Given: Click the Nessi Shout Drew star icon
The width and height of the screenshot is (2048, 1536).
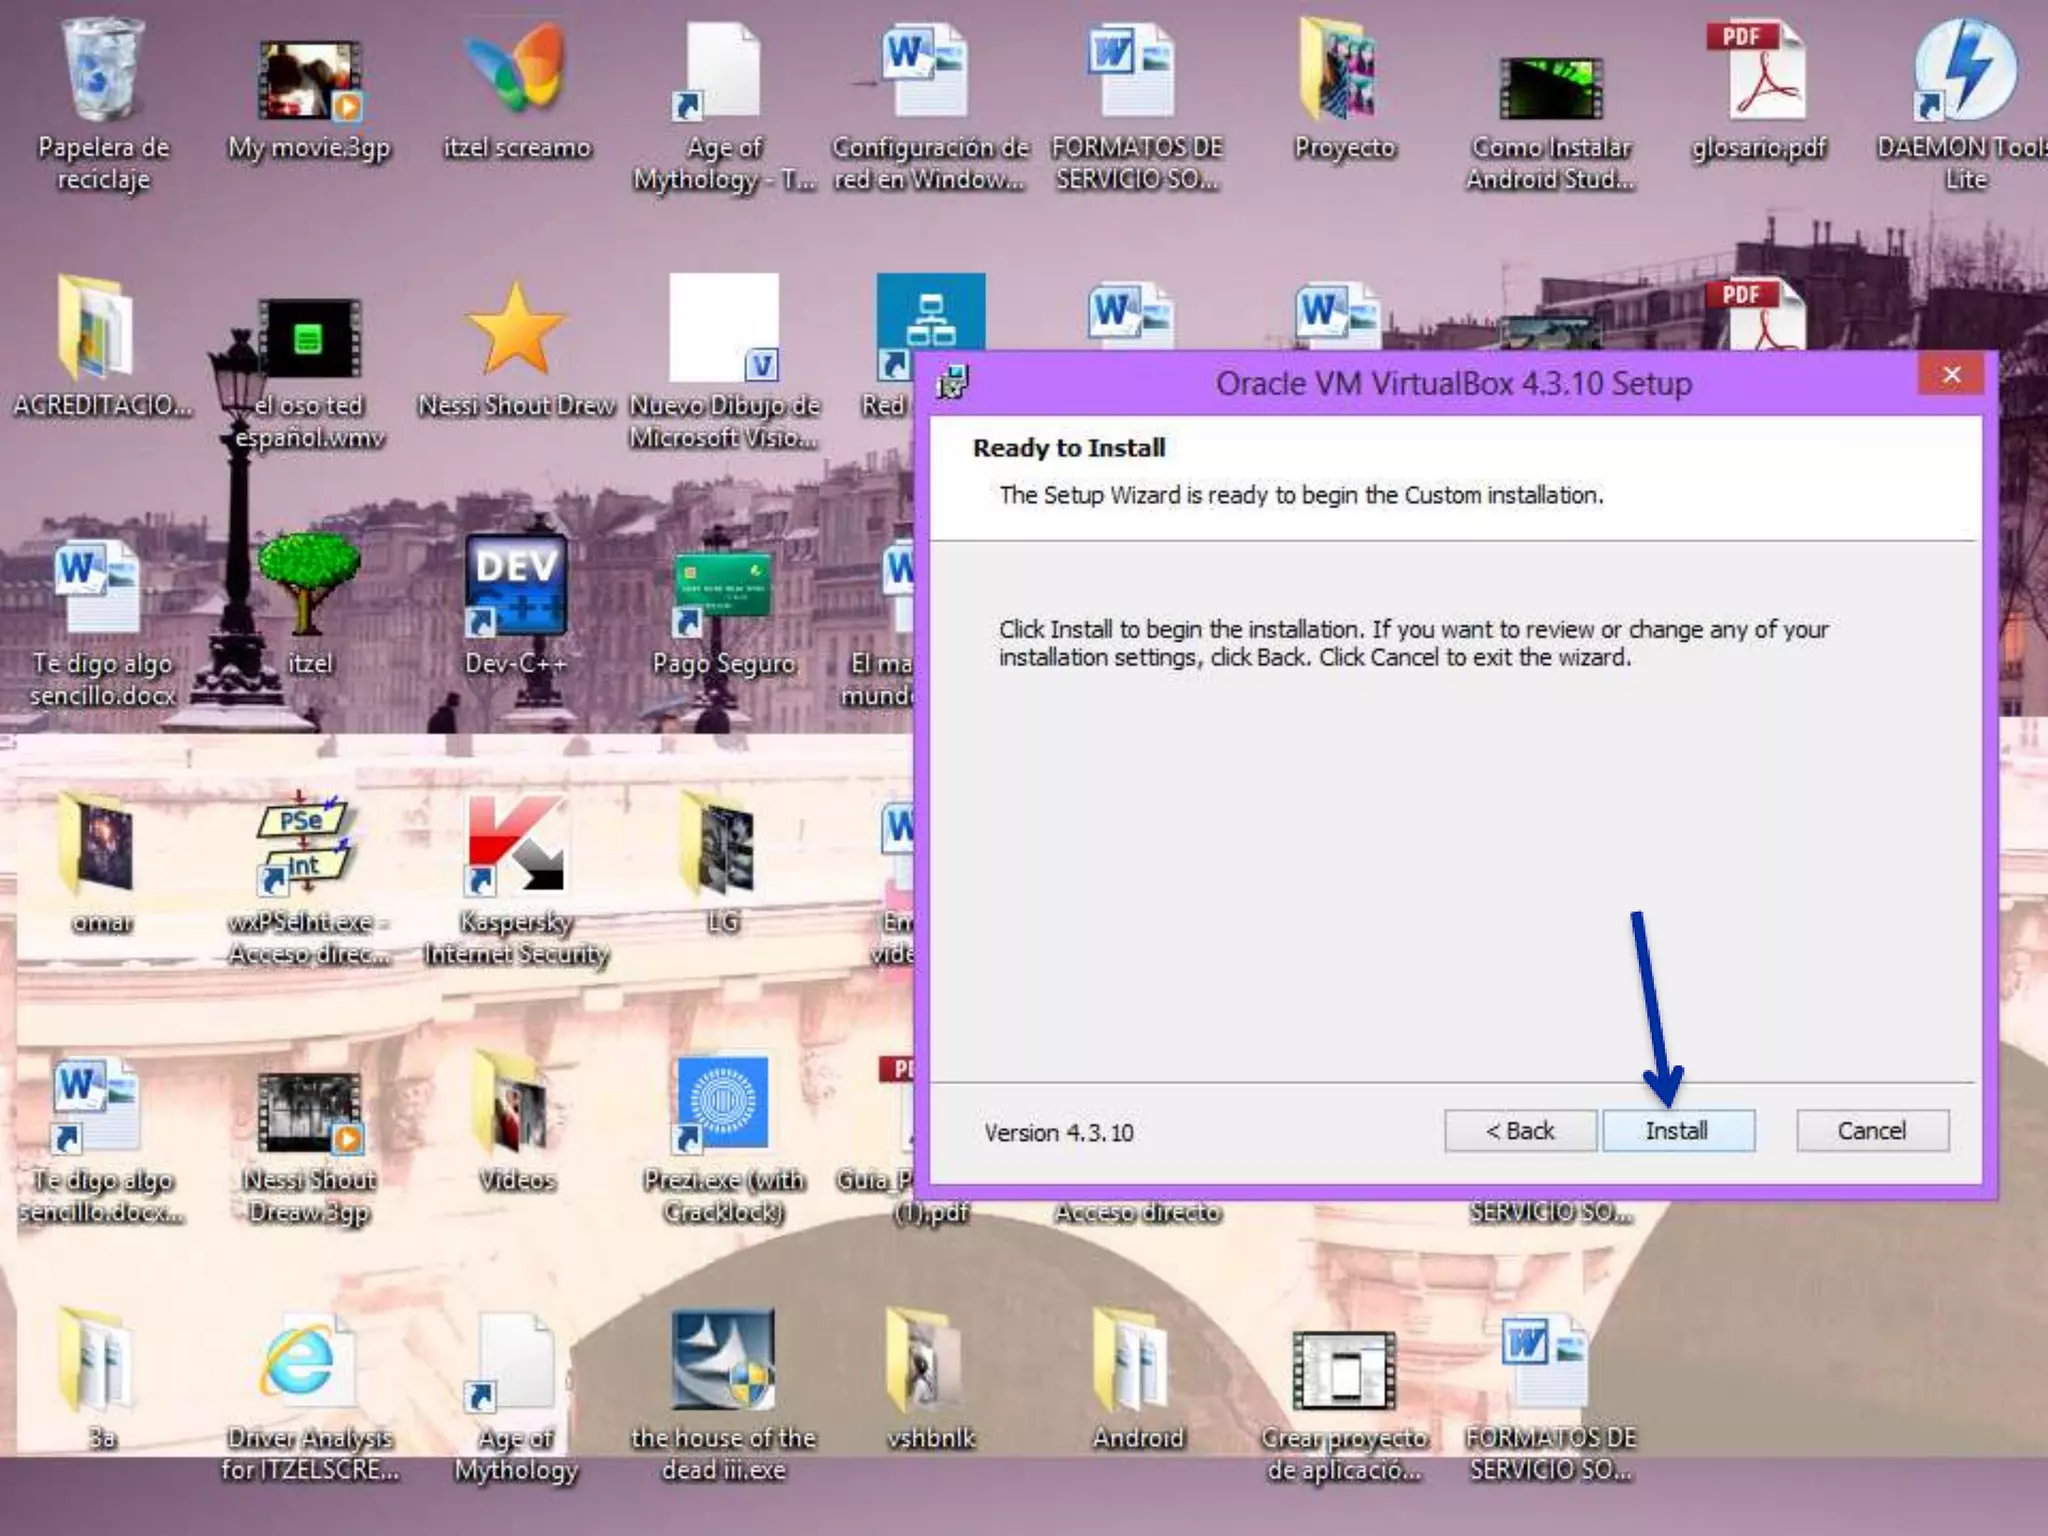Looking at the screenshot, I should pos(516,330).
